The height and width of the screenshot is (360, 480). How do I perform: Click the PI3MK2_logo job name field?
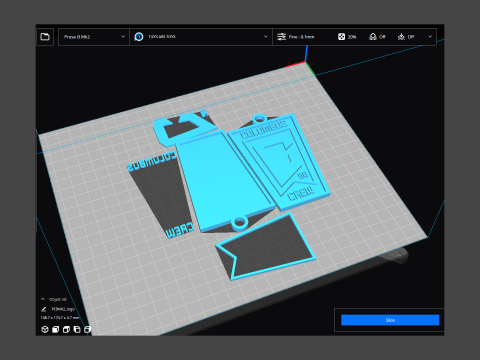click(x=63, y=309)
